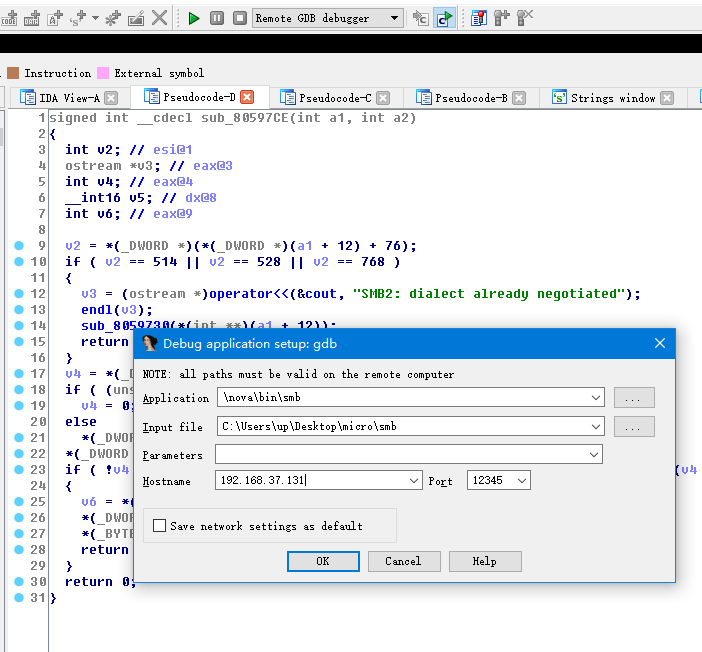Browse for Application with the '...' button

634,398
